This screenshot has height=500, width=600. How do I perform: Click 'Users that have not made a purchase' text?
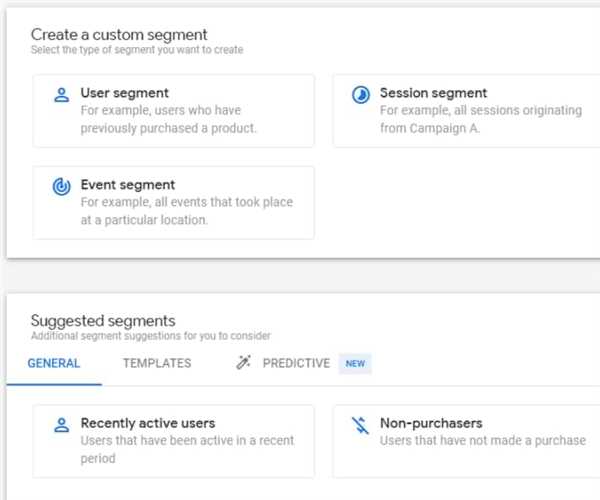(483, 440)
